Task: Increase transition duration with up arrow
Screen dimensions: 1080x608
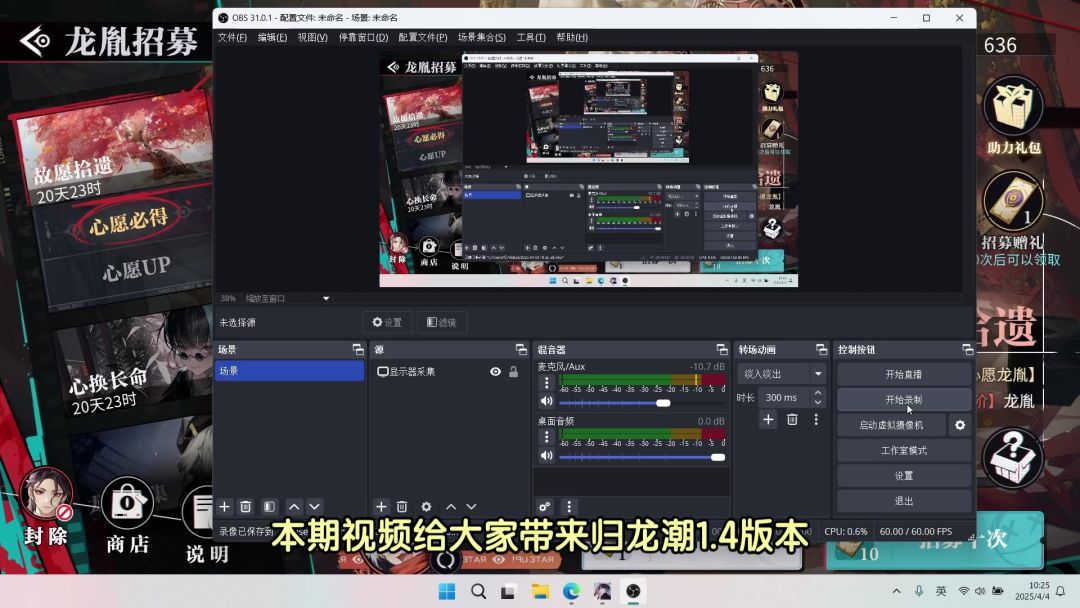Action: [817, 393]
